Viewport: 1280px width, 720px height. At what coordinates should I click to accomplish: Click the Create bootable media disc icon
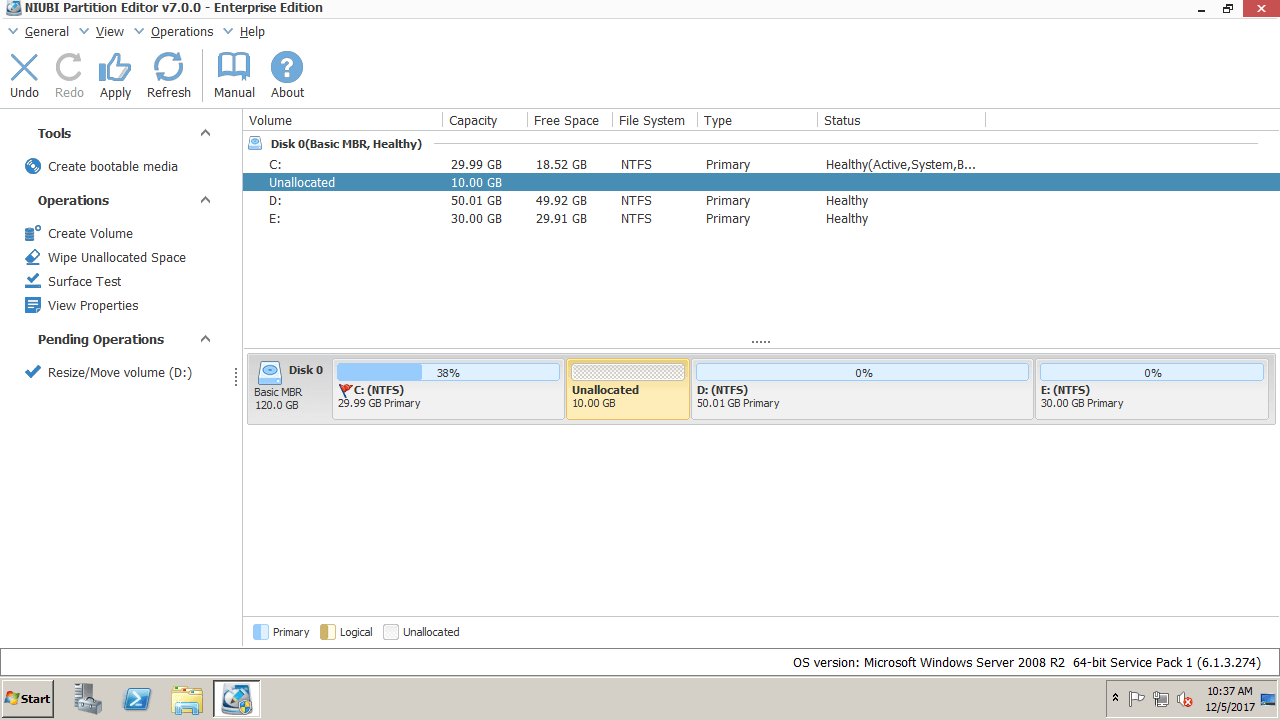pyautogui.click(x=33, y=167)
